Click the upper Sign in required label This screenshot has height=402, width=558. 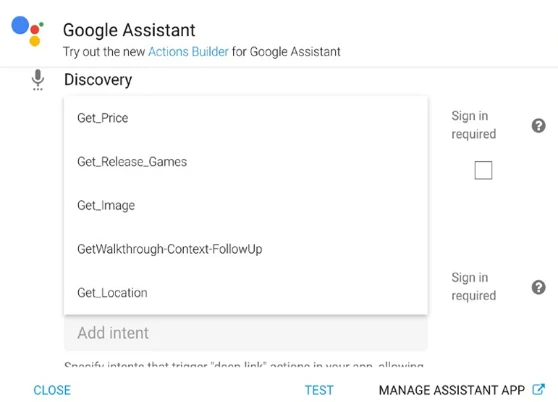point(473,125)
